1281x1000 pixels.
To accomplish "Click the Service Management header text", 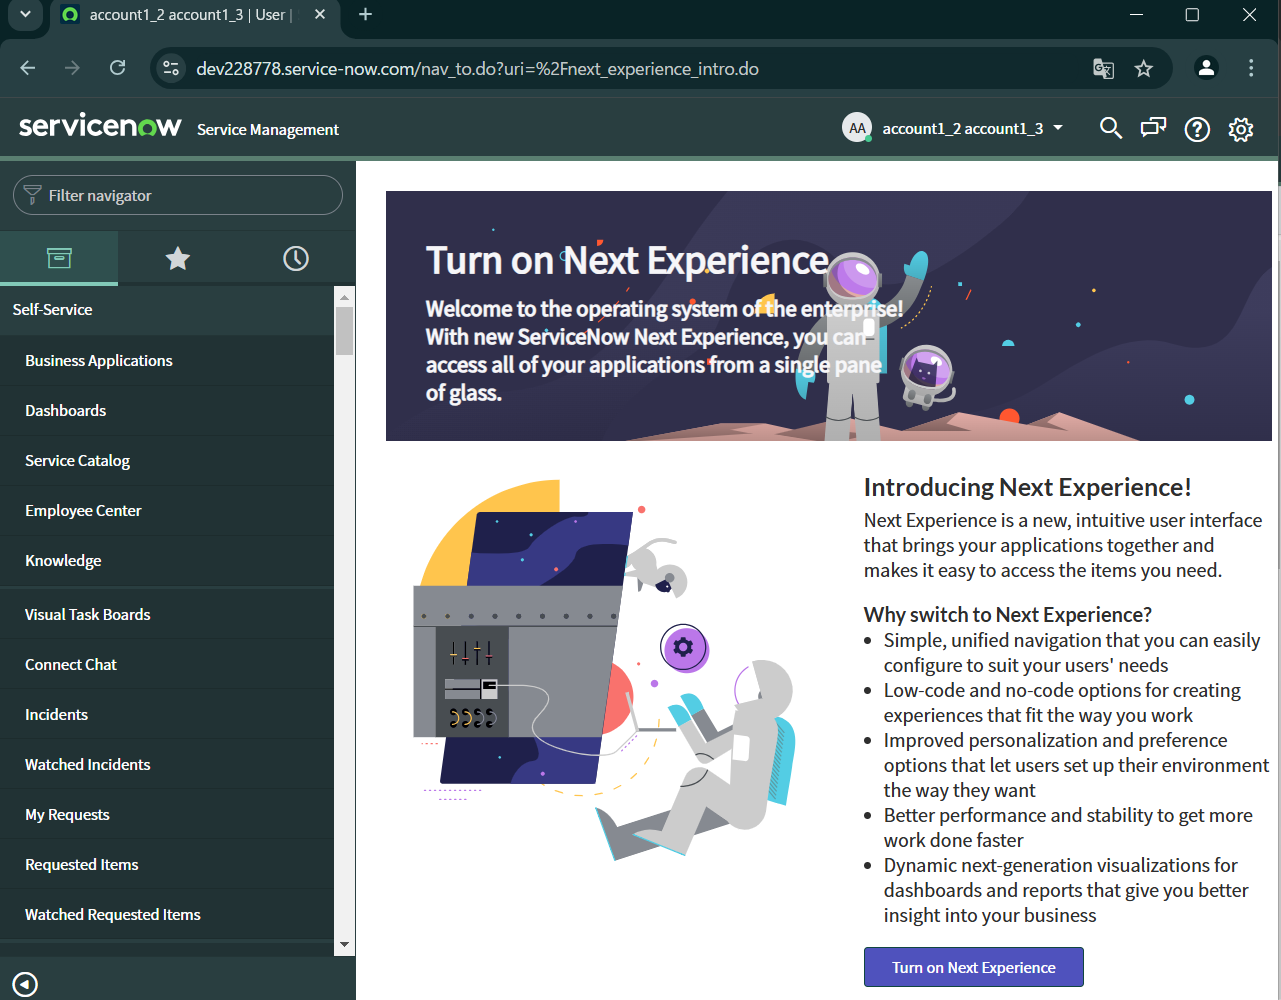I will (x=268, y=129).
